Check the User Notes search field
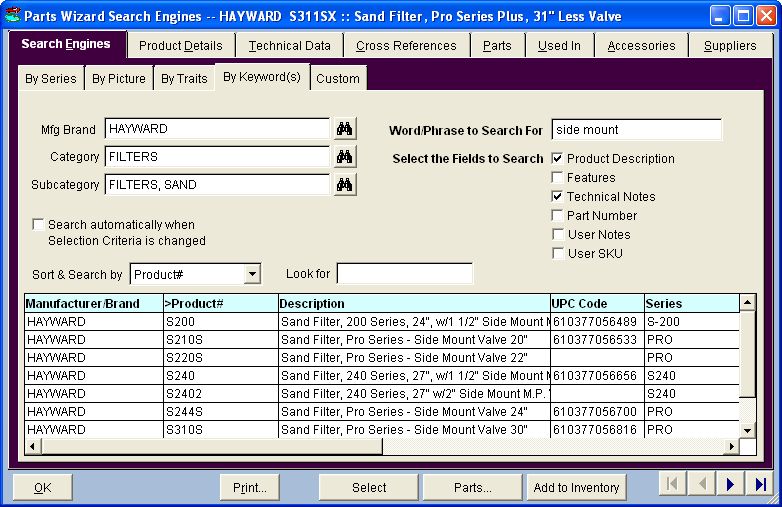782x507 pixels. click(x=558, y=234)
